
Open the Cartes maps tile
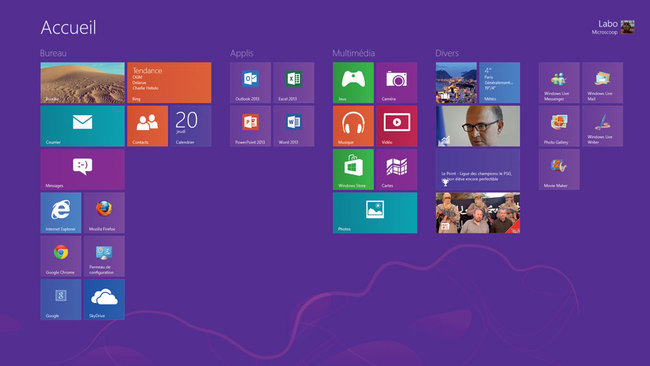tap(396, 170)
